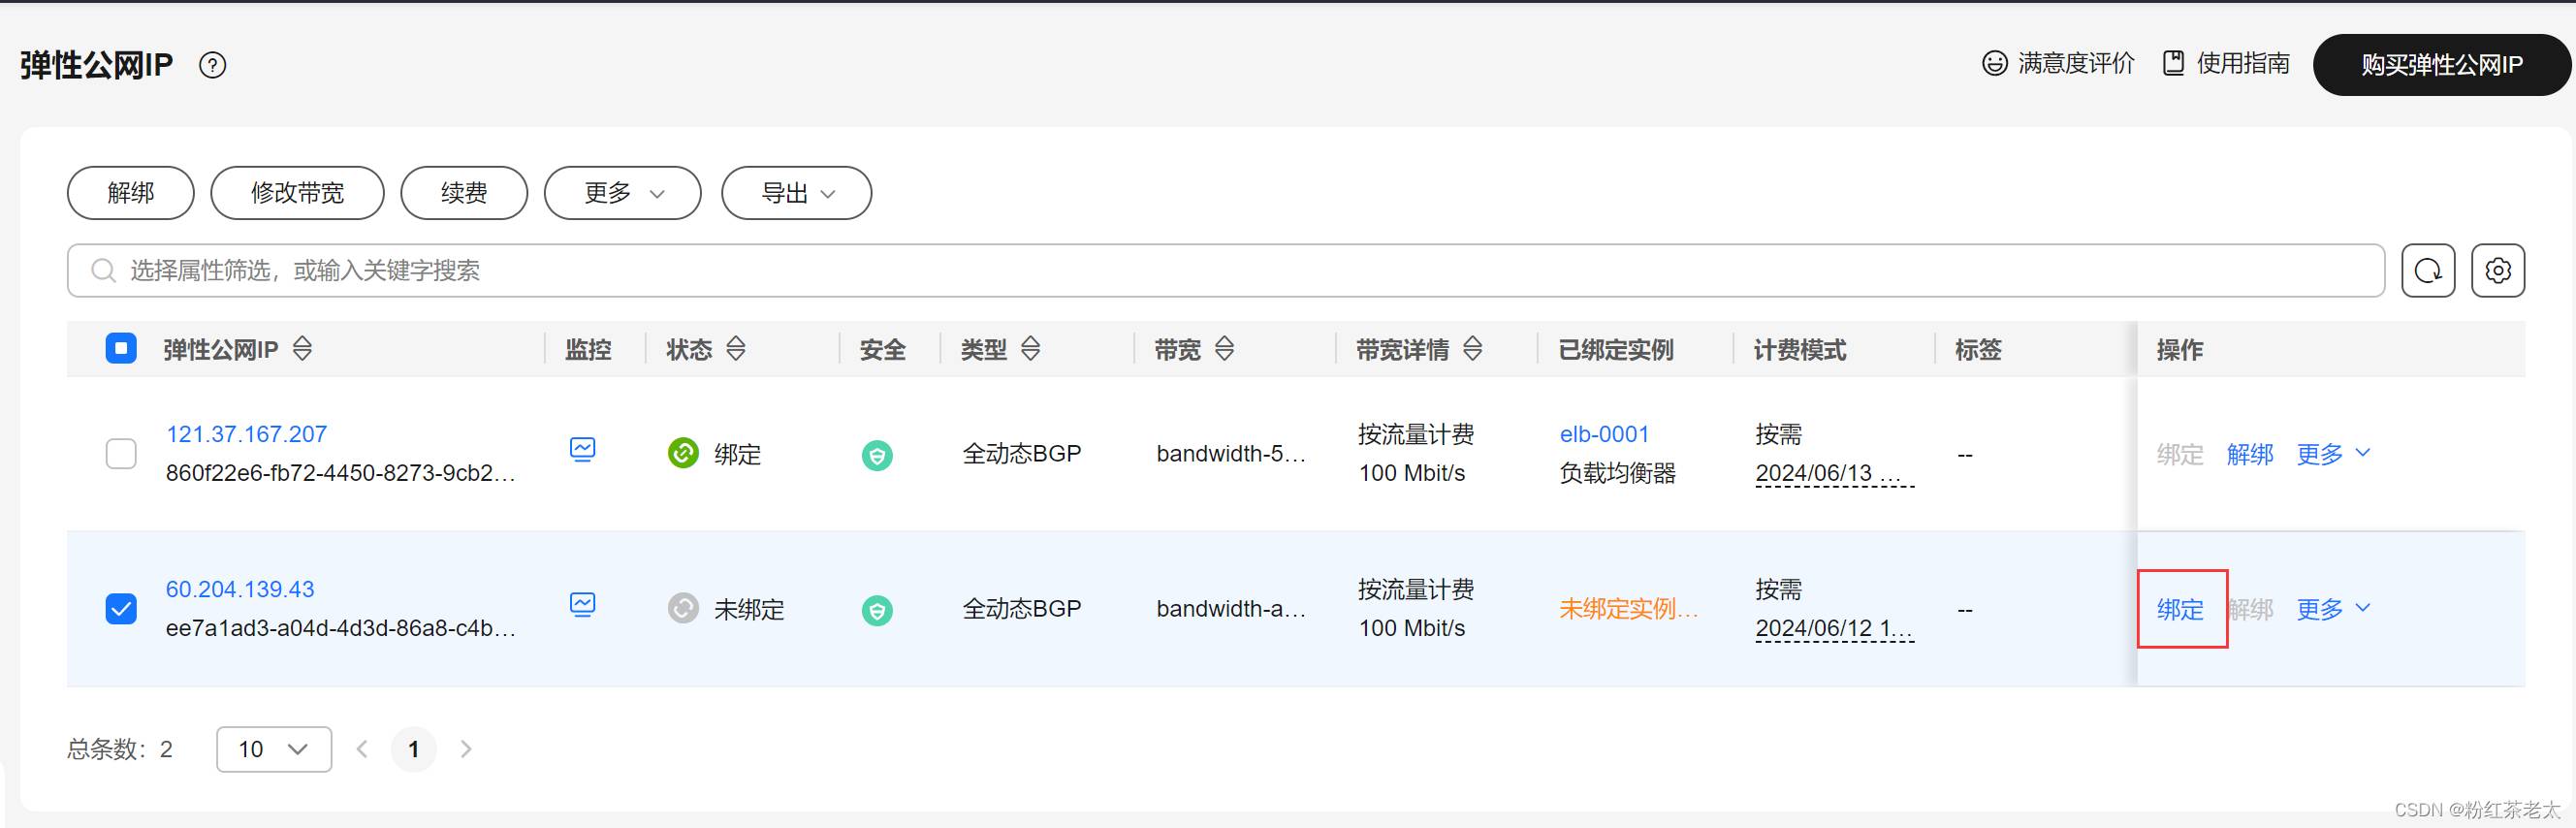Click the 未绑定实例 orange text
Image resolution: width=2576 pixels, height=828 pixels.
[1629, 609]
